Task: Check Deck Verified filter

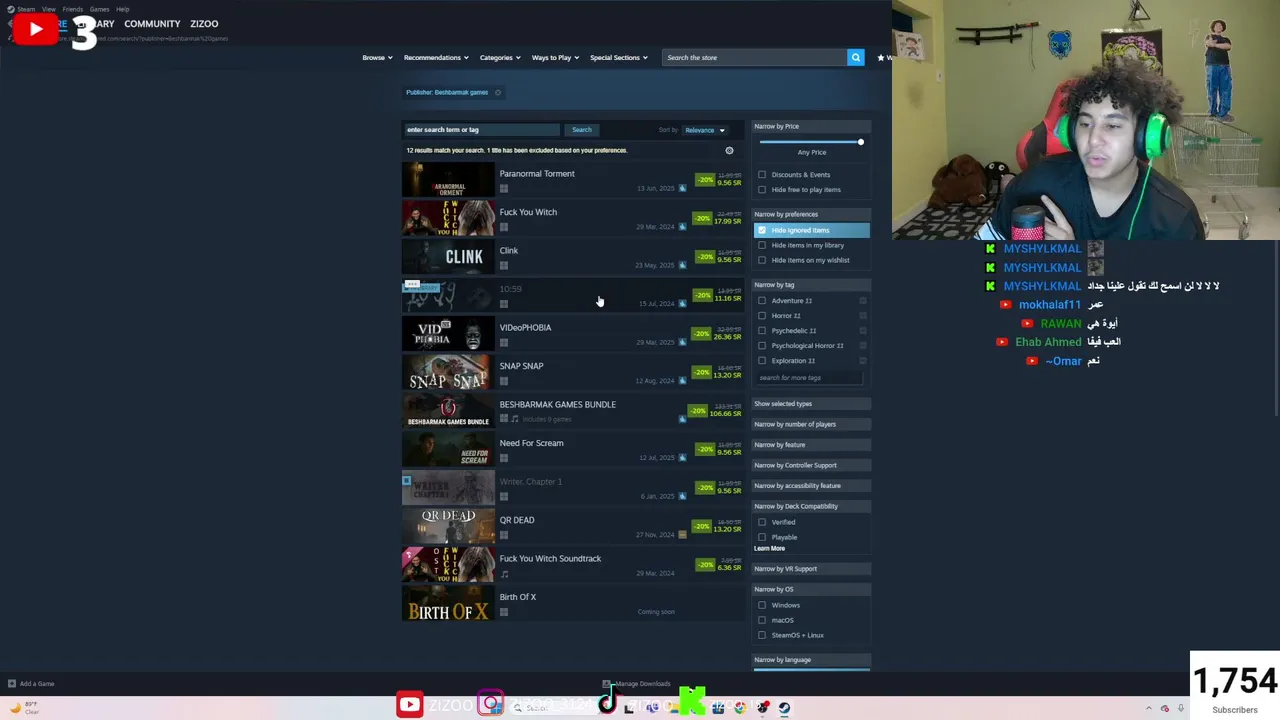Action: tap(762, 522)
